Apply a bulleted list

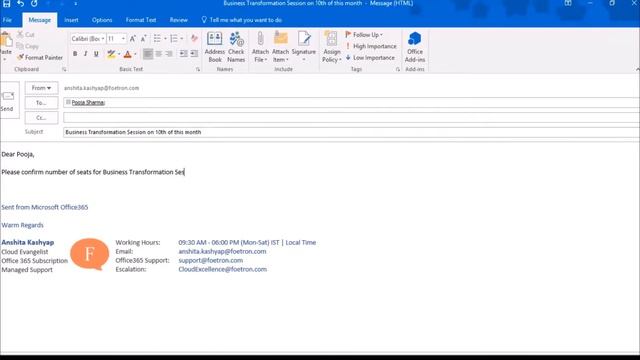(x=157, y=39)
